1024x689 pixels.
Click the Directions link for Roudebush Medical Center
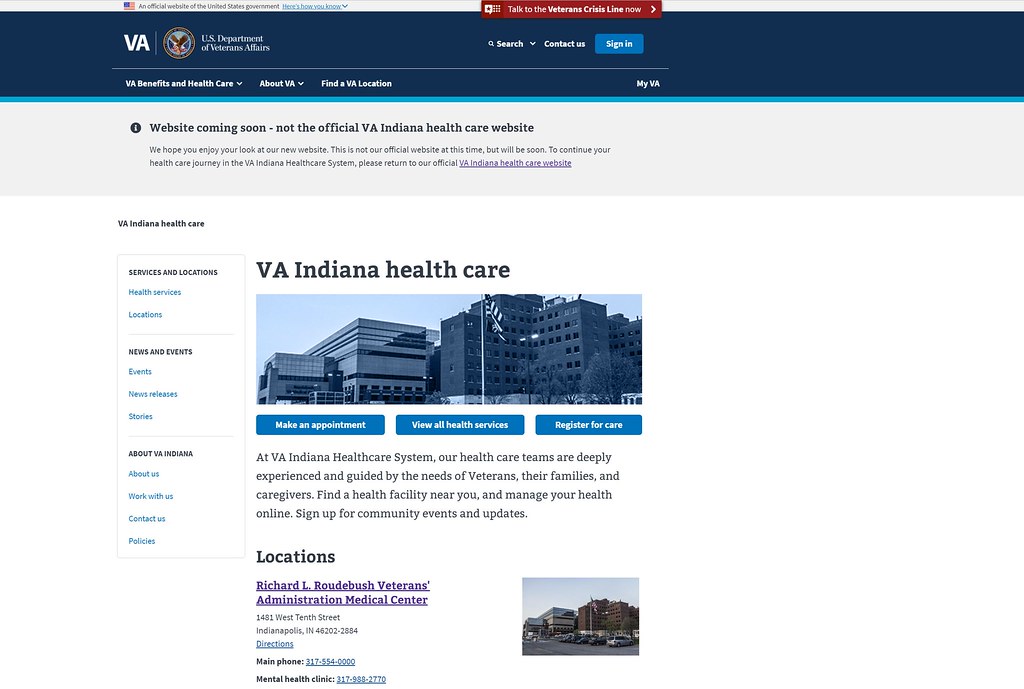[x=274, y=643]
